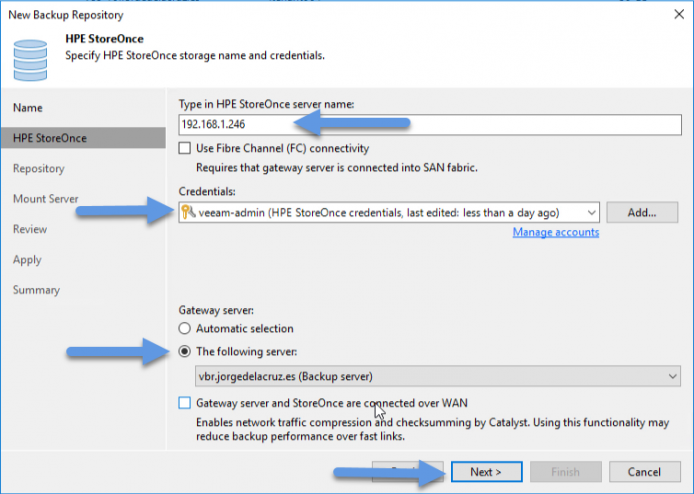Expand the veeam-admin credentials dropdown arrow
The width and height of the screenshot is (694, 494).
[591, 213]
